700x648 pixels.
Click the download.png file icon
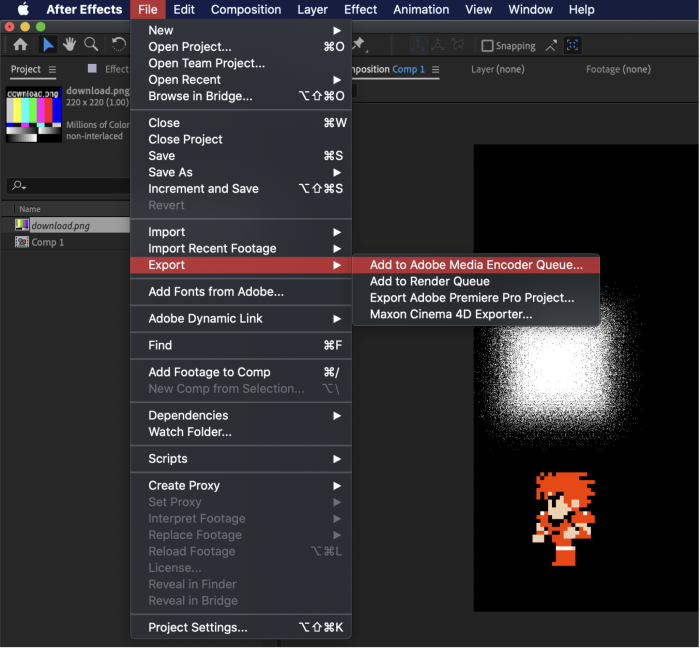(x=22, y=225)
